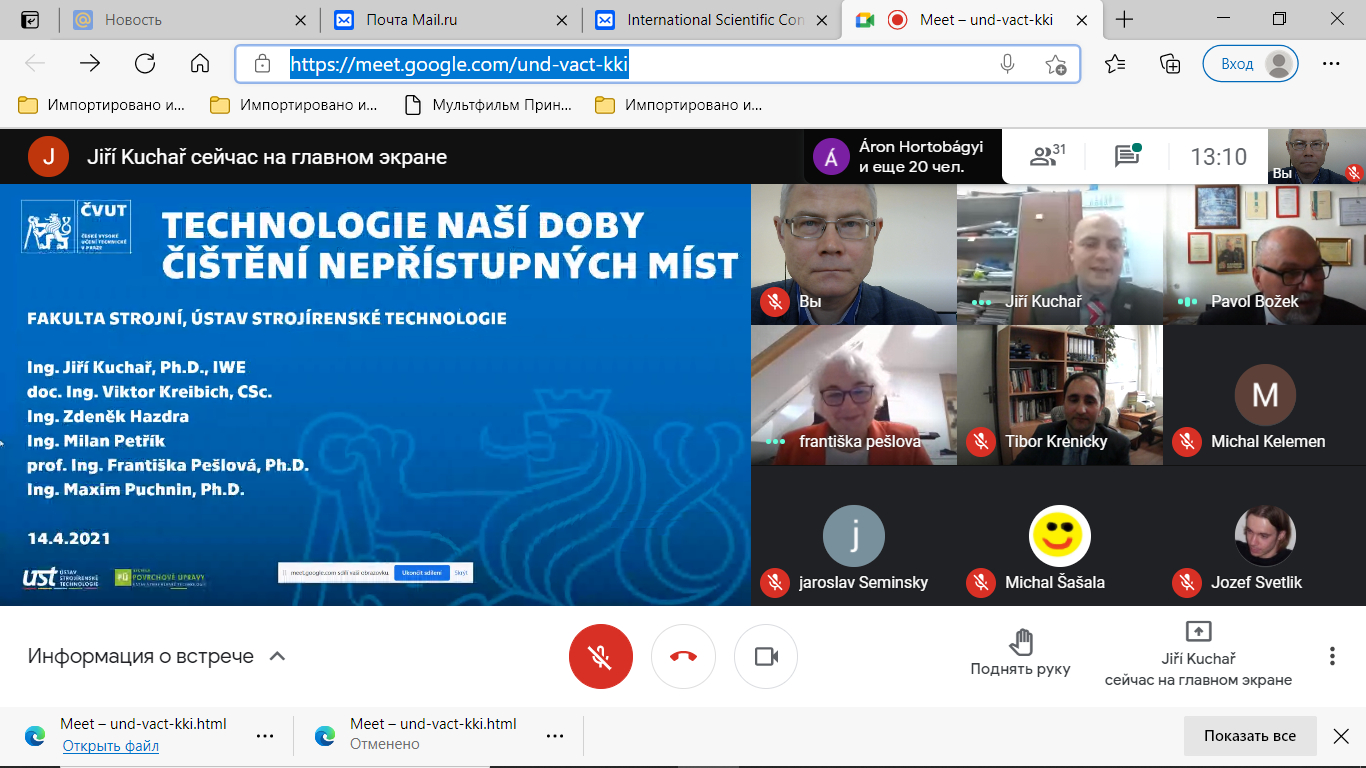Screen dimensions: 1366x768
Task: Leave the call with hang-up button
Action: click(x=683, y=656)
